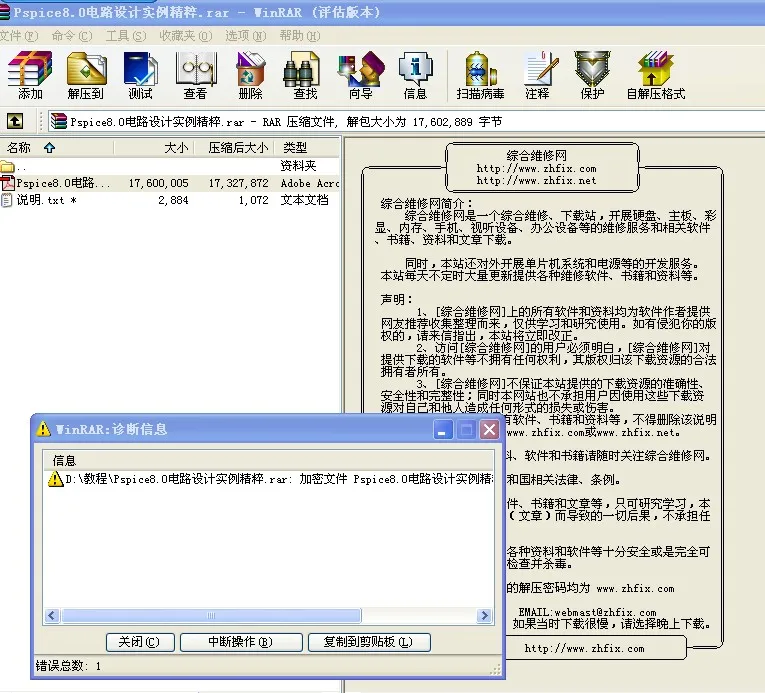This screenshot has height=693, width=765.
Task: Click the 关闭(C) button in diagnostic dialog
Action: [140, 642]
